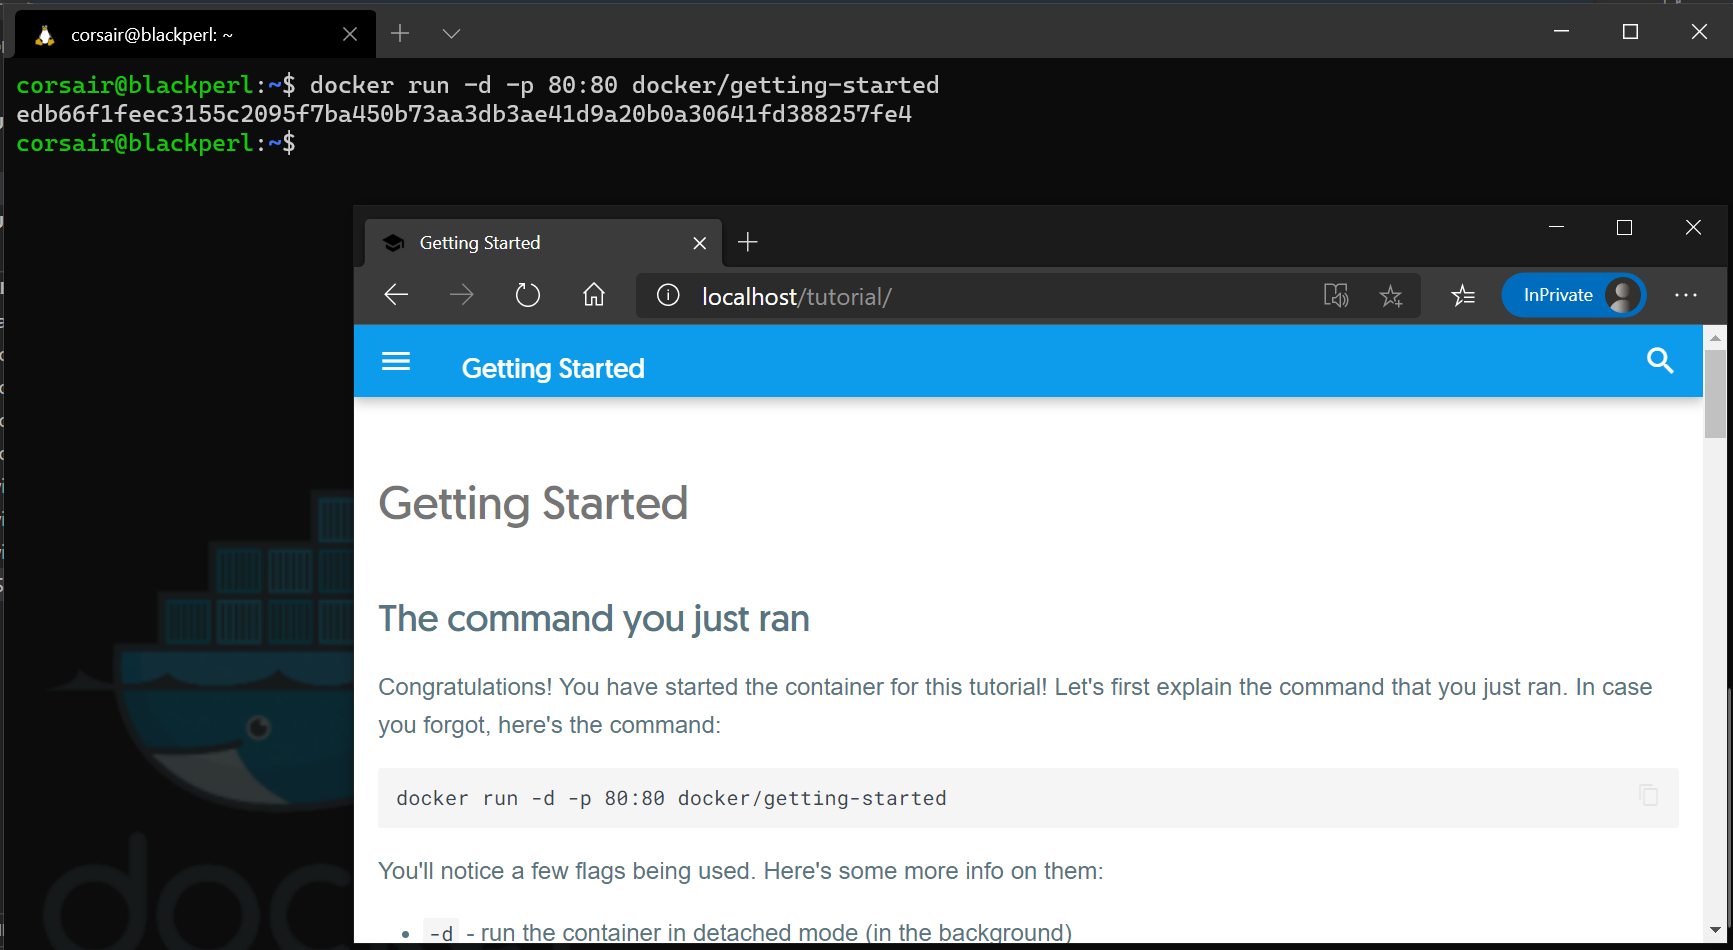Open browser Settings and more menu
This screenshot has height=950, width=1733.
pos(1685,296)
